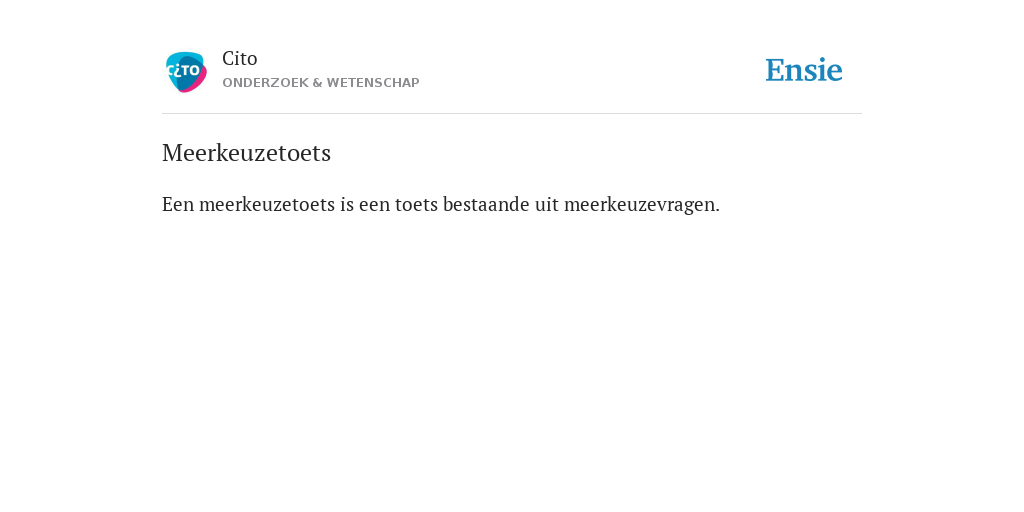Click the white 'cito' lettering inside the shield
Viewport: 1024px width, 512px height.
pyautogui.click(x=183, y=69)
